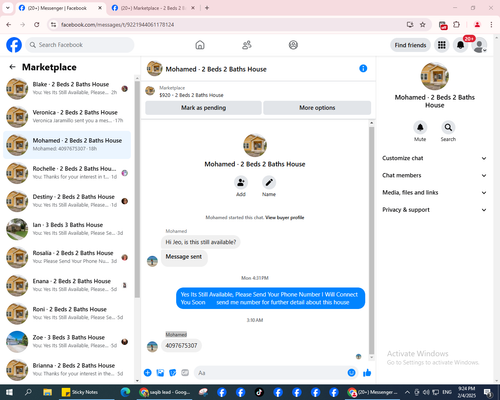This screenshot has height=400, width=500.
Task: Open the notifications bell
Action: tap(460, 45)
